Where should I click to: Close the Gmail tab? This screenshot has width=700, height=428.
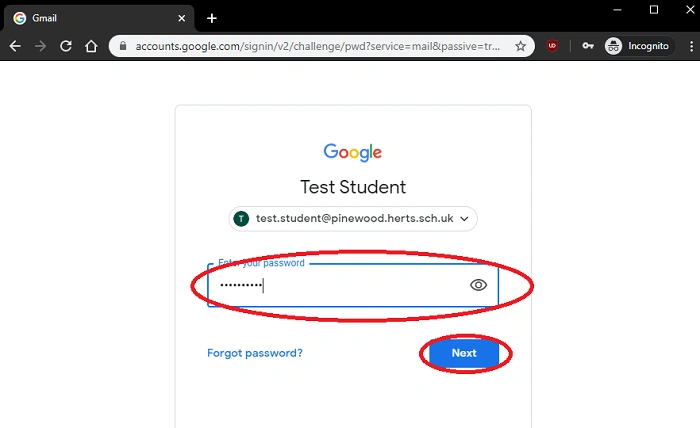coord(180,18)
